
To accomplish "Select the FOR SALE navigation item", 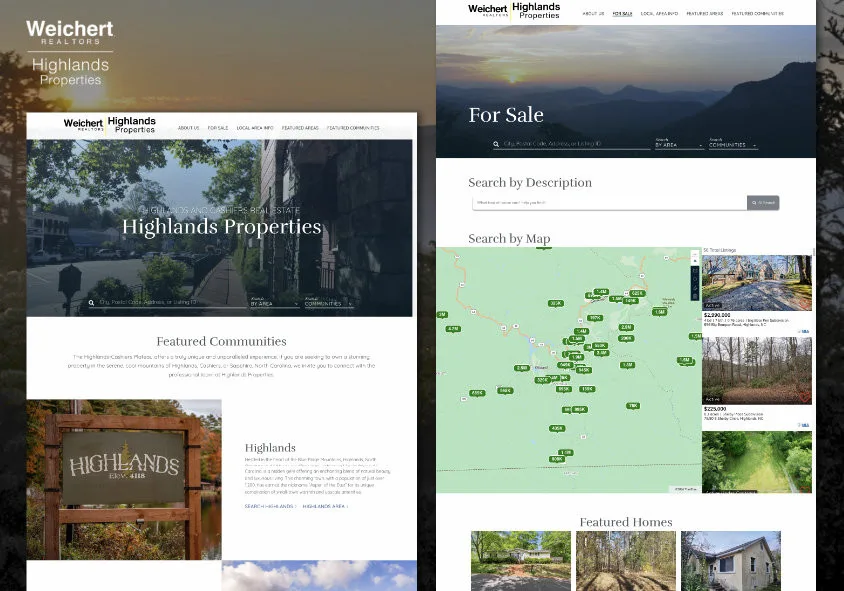I will tap(622, 14).
